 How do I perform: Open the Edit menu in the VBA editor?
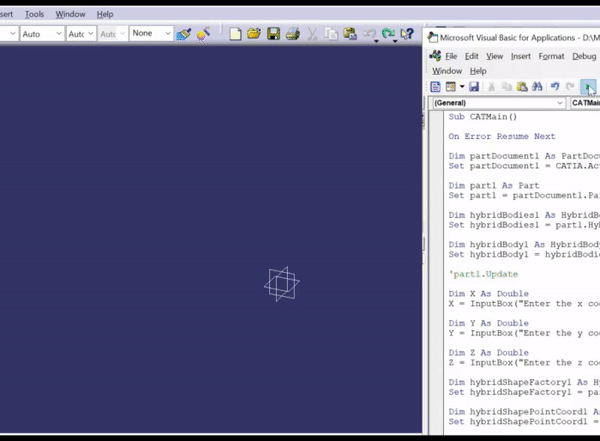click(x=471, y=56)
